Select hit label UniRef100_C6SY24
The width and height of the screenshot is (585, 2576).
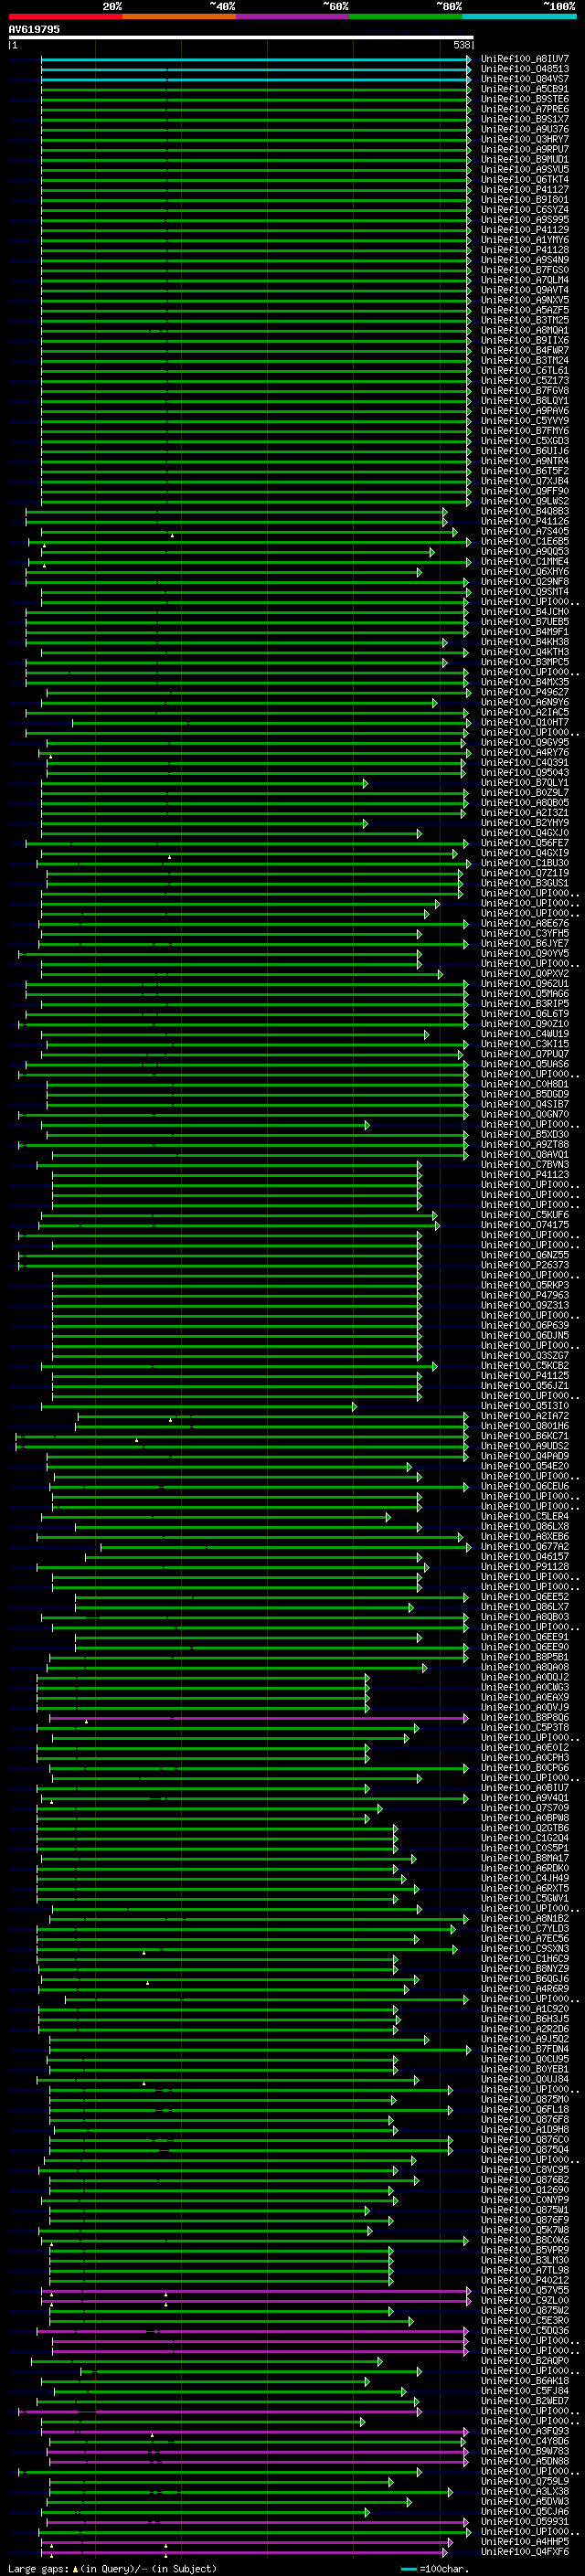[525, 209]
